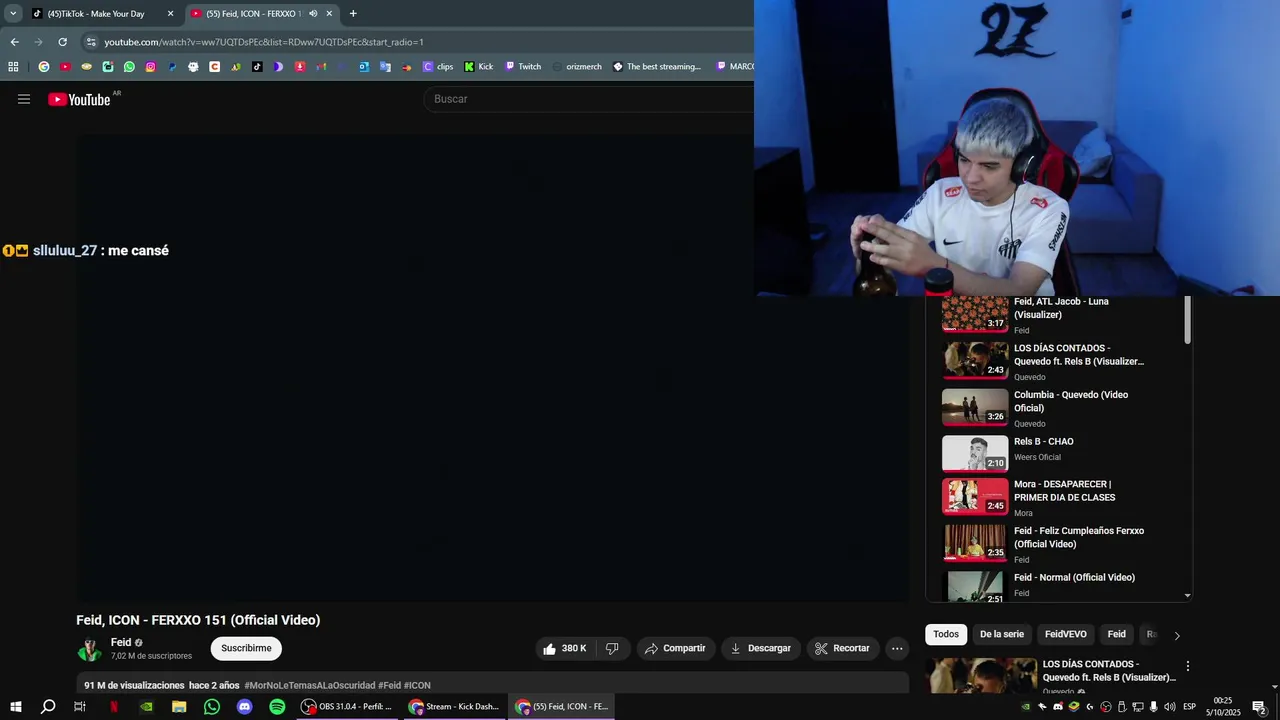The width and height of the screenshot is (1280, 720).
Task: Open Discord from the taskbar
Action: pyautogui.click(x=245, y=707)
